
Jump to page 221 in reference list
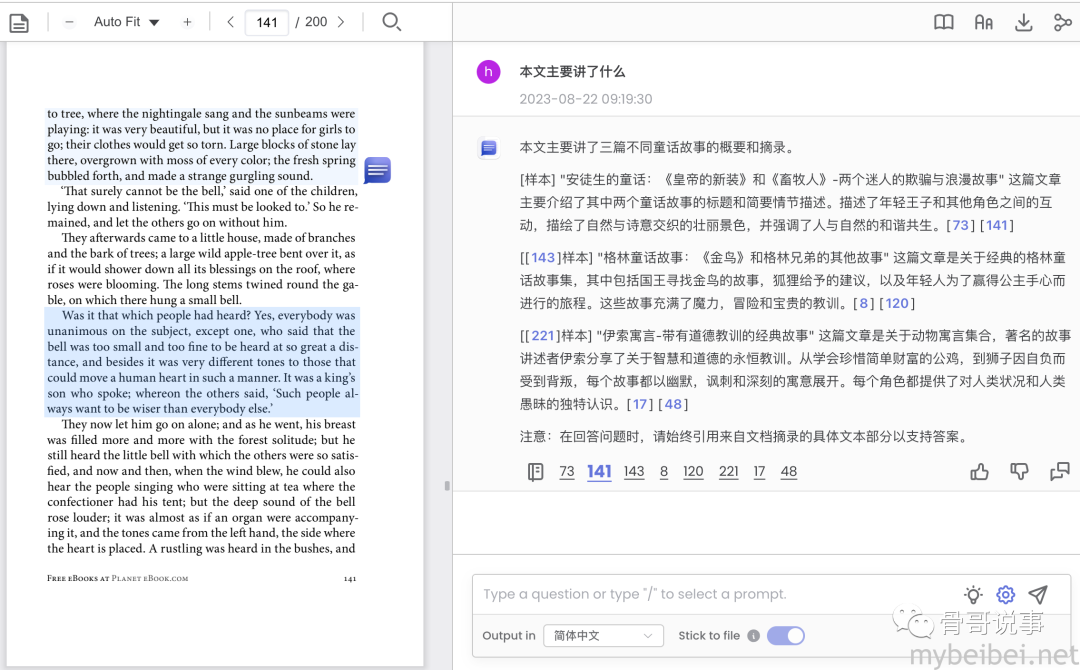tap(729, 472)
